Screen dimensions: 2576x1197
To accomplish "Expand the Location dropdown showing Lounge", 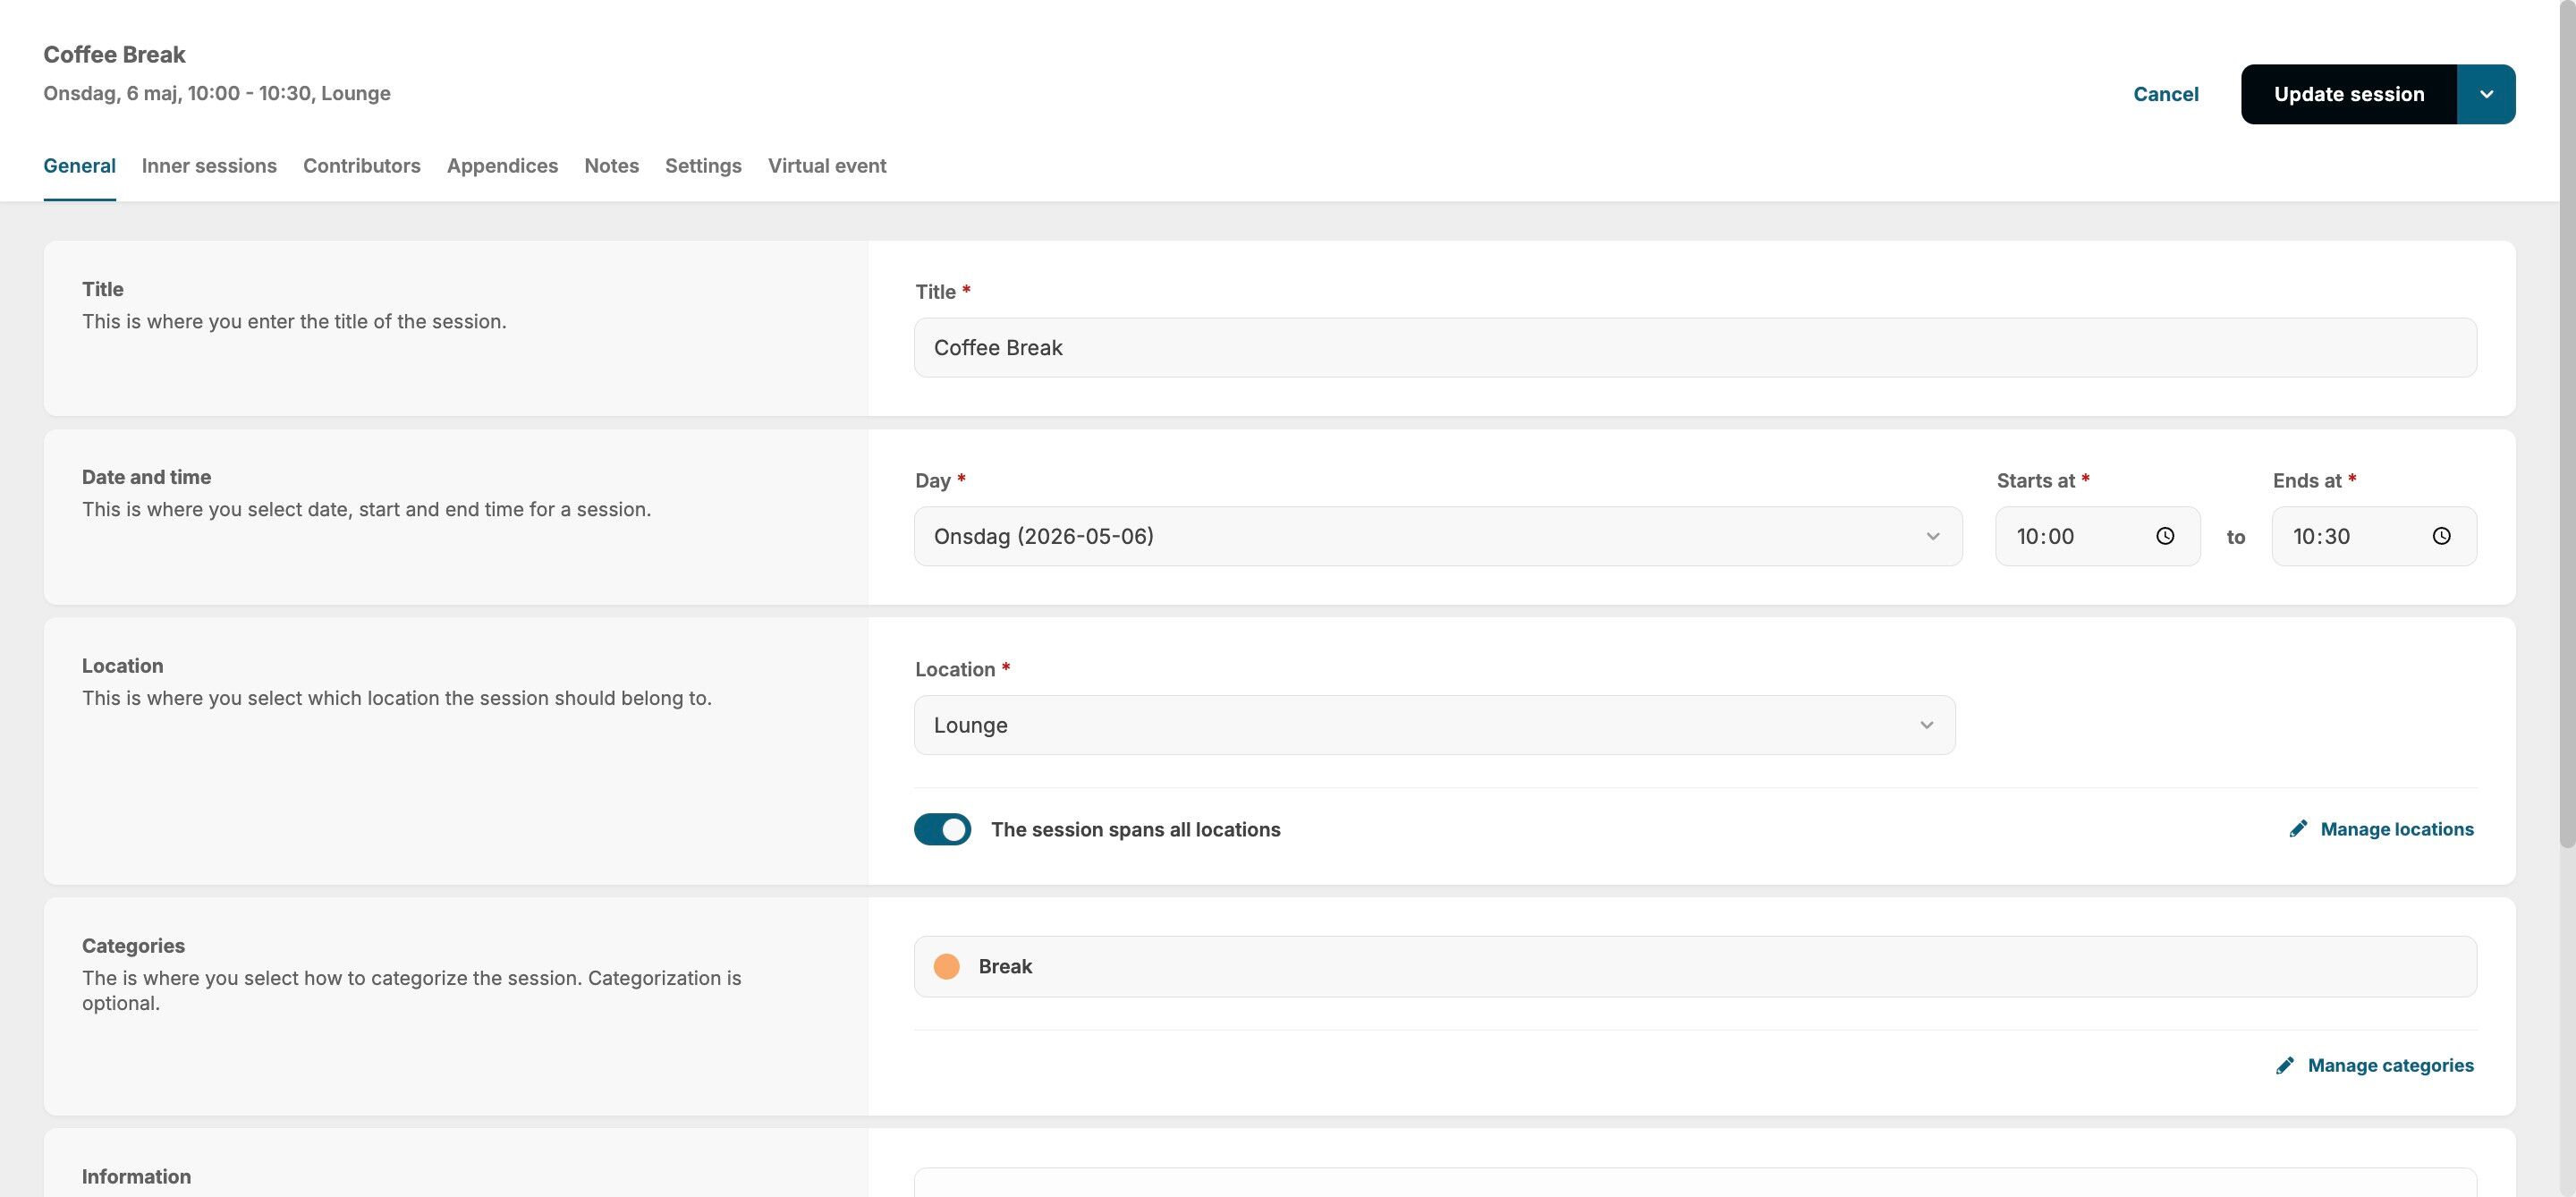I will 1434,725.
